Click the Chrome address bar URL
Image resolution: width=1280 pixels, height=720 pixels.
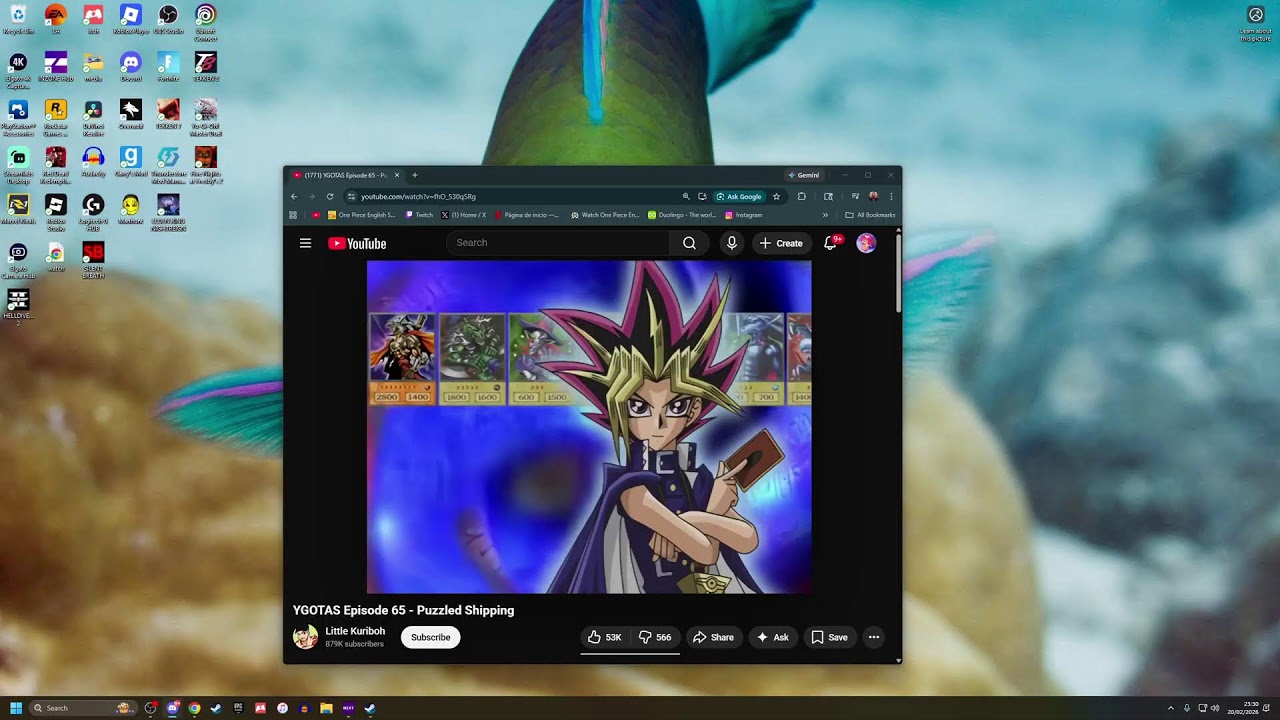point(418,196)
